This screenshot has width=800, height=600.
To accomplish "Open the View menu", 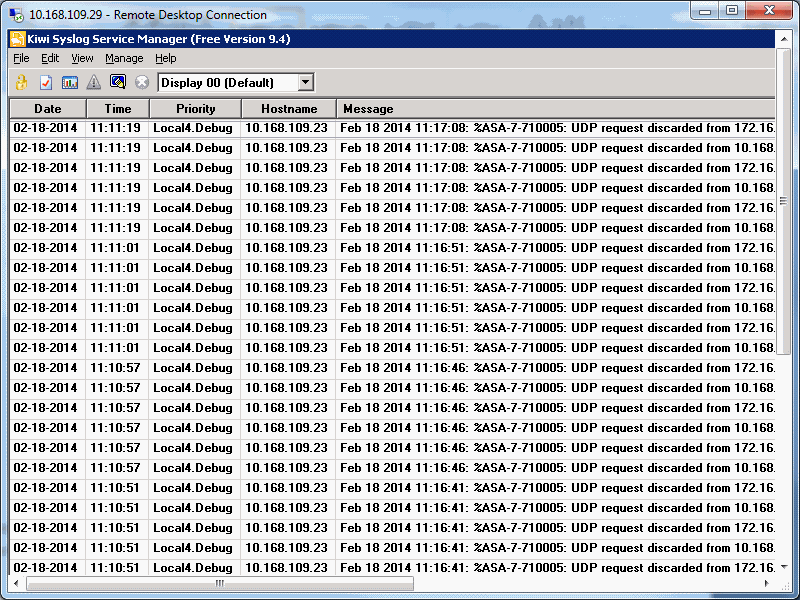I will click(82, 58).
